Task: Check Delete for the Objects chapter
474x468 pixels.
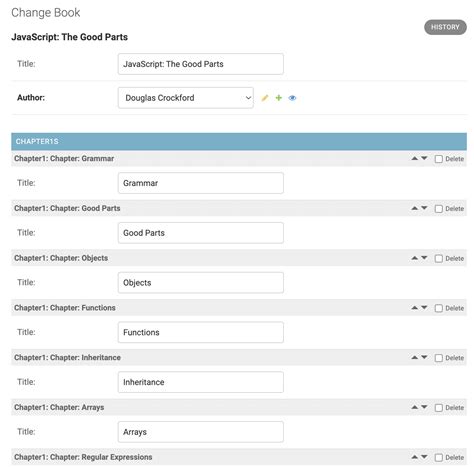Action: tap(439, 258)
